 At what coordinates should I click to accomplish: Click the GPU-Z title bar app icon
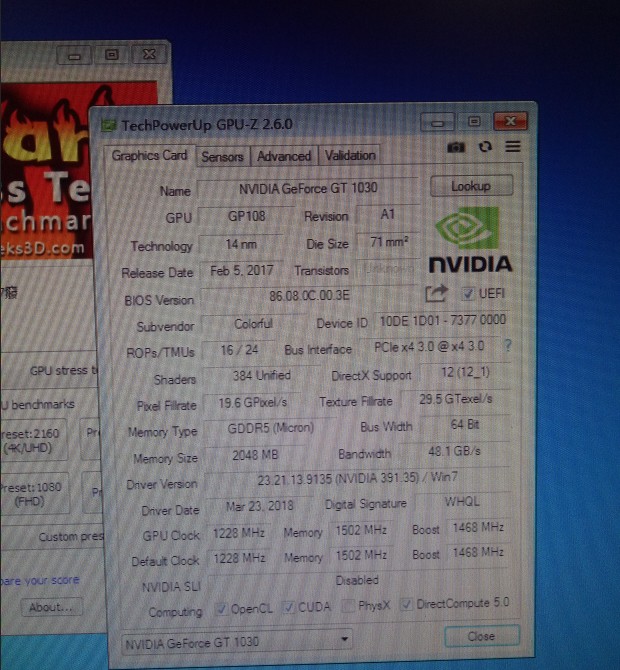tap(109, 126)
